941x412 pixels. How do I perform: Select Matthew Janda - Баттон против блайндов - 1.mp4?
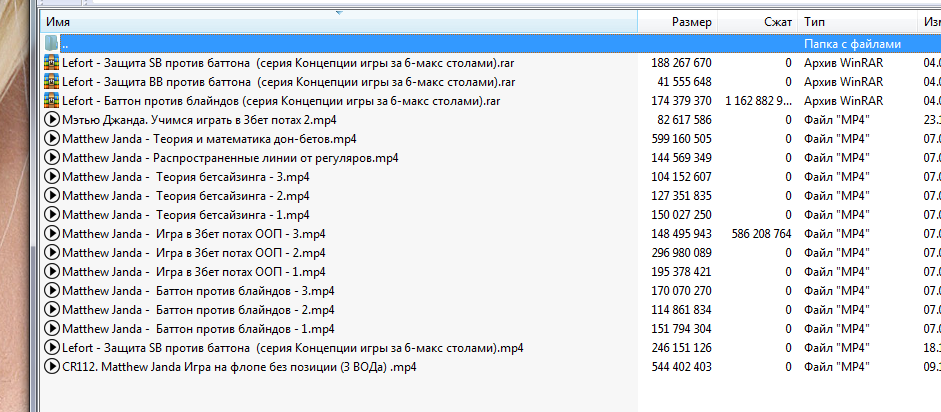[x=198, y=329]
